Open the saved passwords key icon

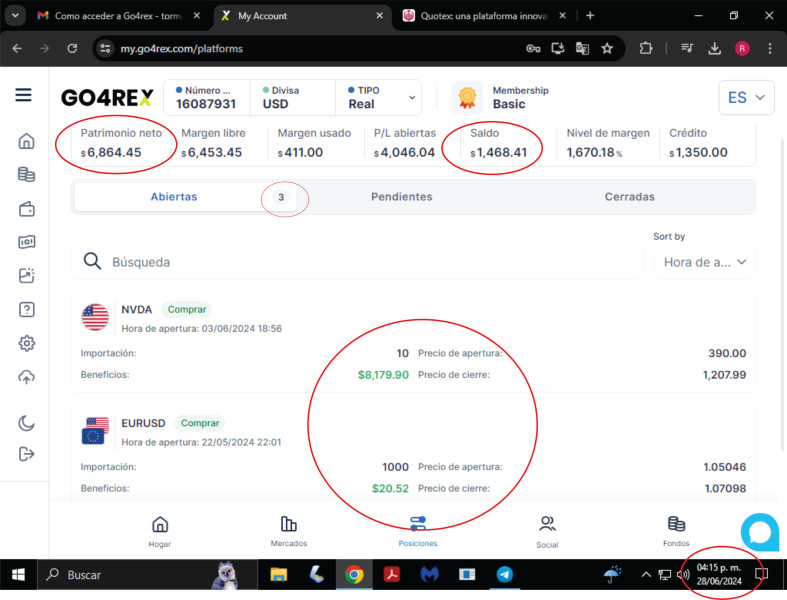pos(533,48)
